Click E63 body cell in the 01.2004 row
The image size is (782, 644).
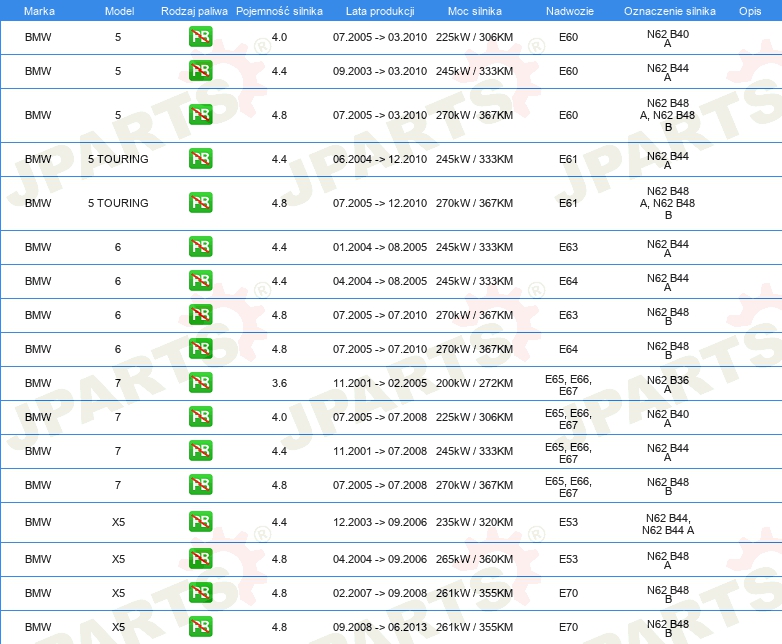568,247
